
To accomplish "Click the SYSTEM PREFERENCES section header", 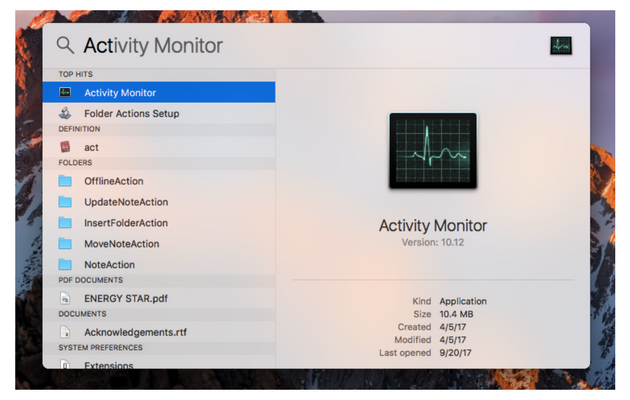I will coord(100,347).
